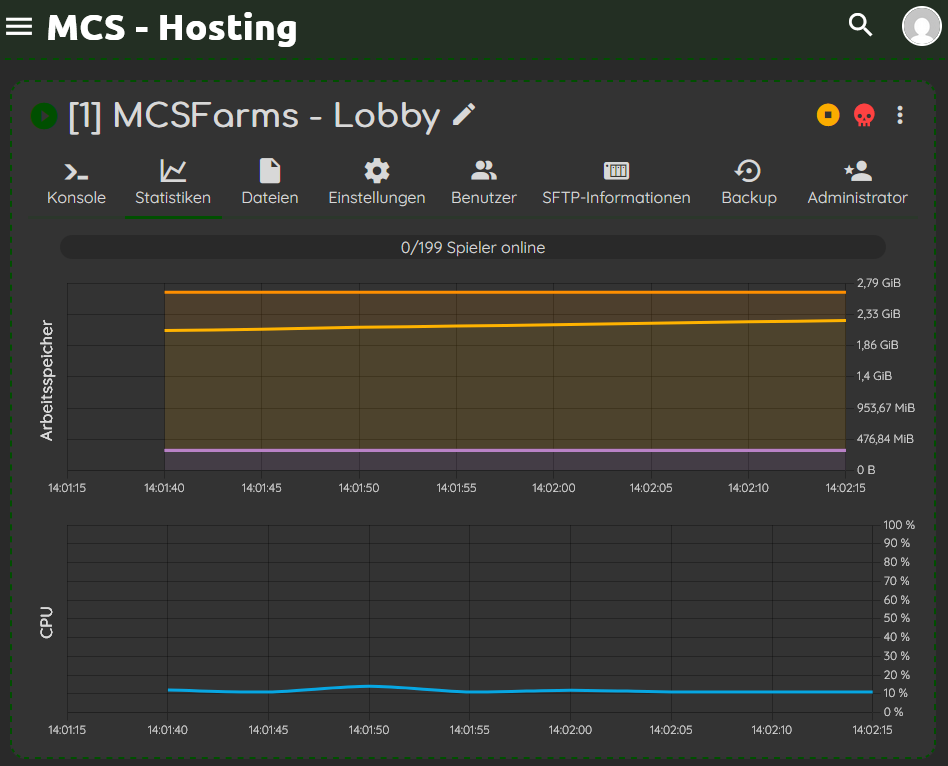The width and height of the screenshot is (948, 766).
Task: Open the Backup tab
Action: point(749,183)
